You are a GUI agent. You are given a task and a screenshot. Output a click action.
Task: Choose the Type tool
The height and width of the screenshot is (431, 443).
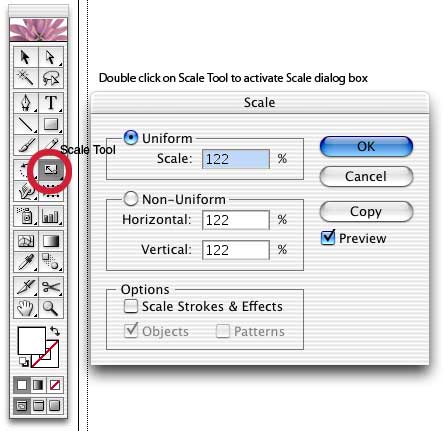[x=51, y=103]
